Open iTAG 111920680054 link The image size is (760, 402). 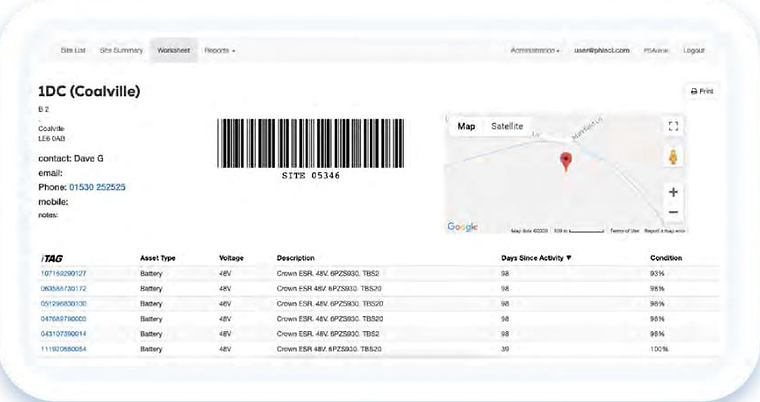click(x=63, y=349)
